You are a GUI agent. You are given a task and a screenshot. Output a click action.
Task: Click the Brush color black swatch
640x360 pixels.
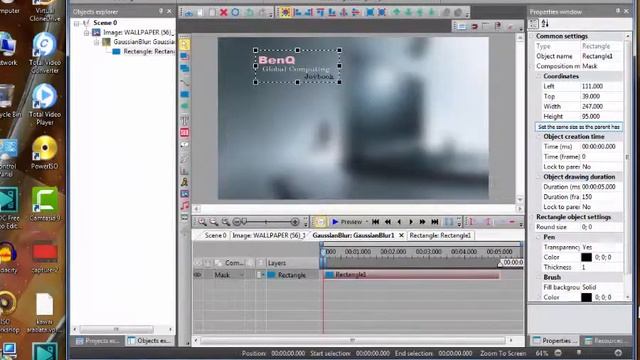pos(586,297)
